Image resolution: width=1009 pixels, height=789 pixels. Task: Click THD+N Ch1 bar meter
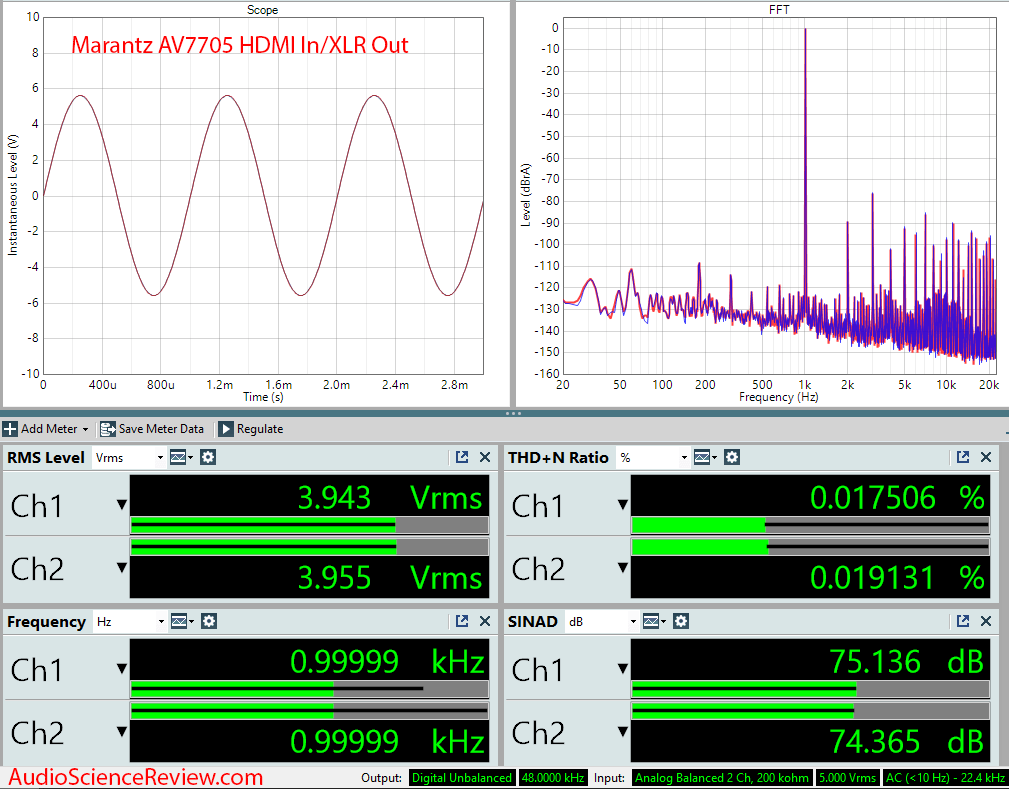(810, 526)
